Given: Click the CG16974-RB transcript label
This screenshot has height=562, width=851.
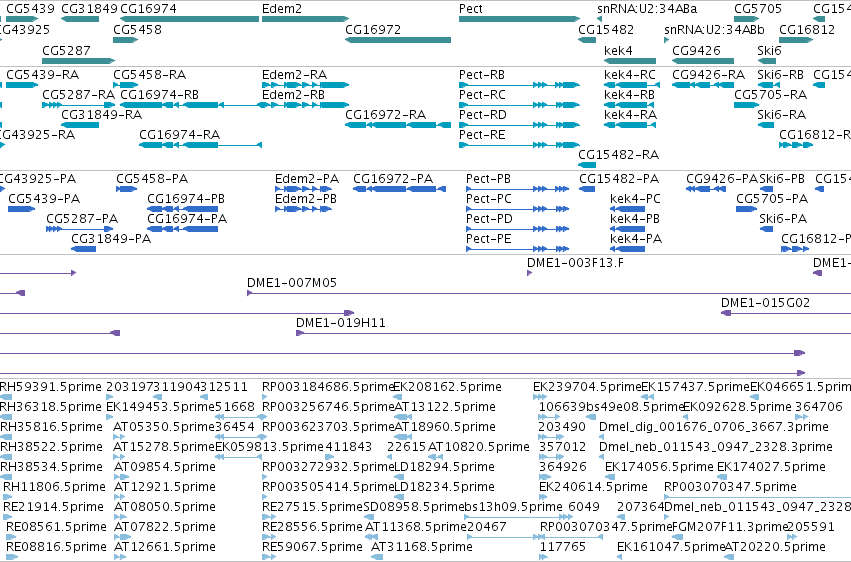Looking at the screenshot, I should pos(160,94).
